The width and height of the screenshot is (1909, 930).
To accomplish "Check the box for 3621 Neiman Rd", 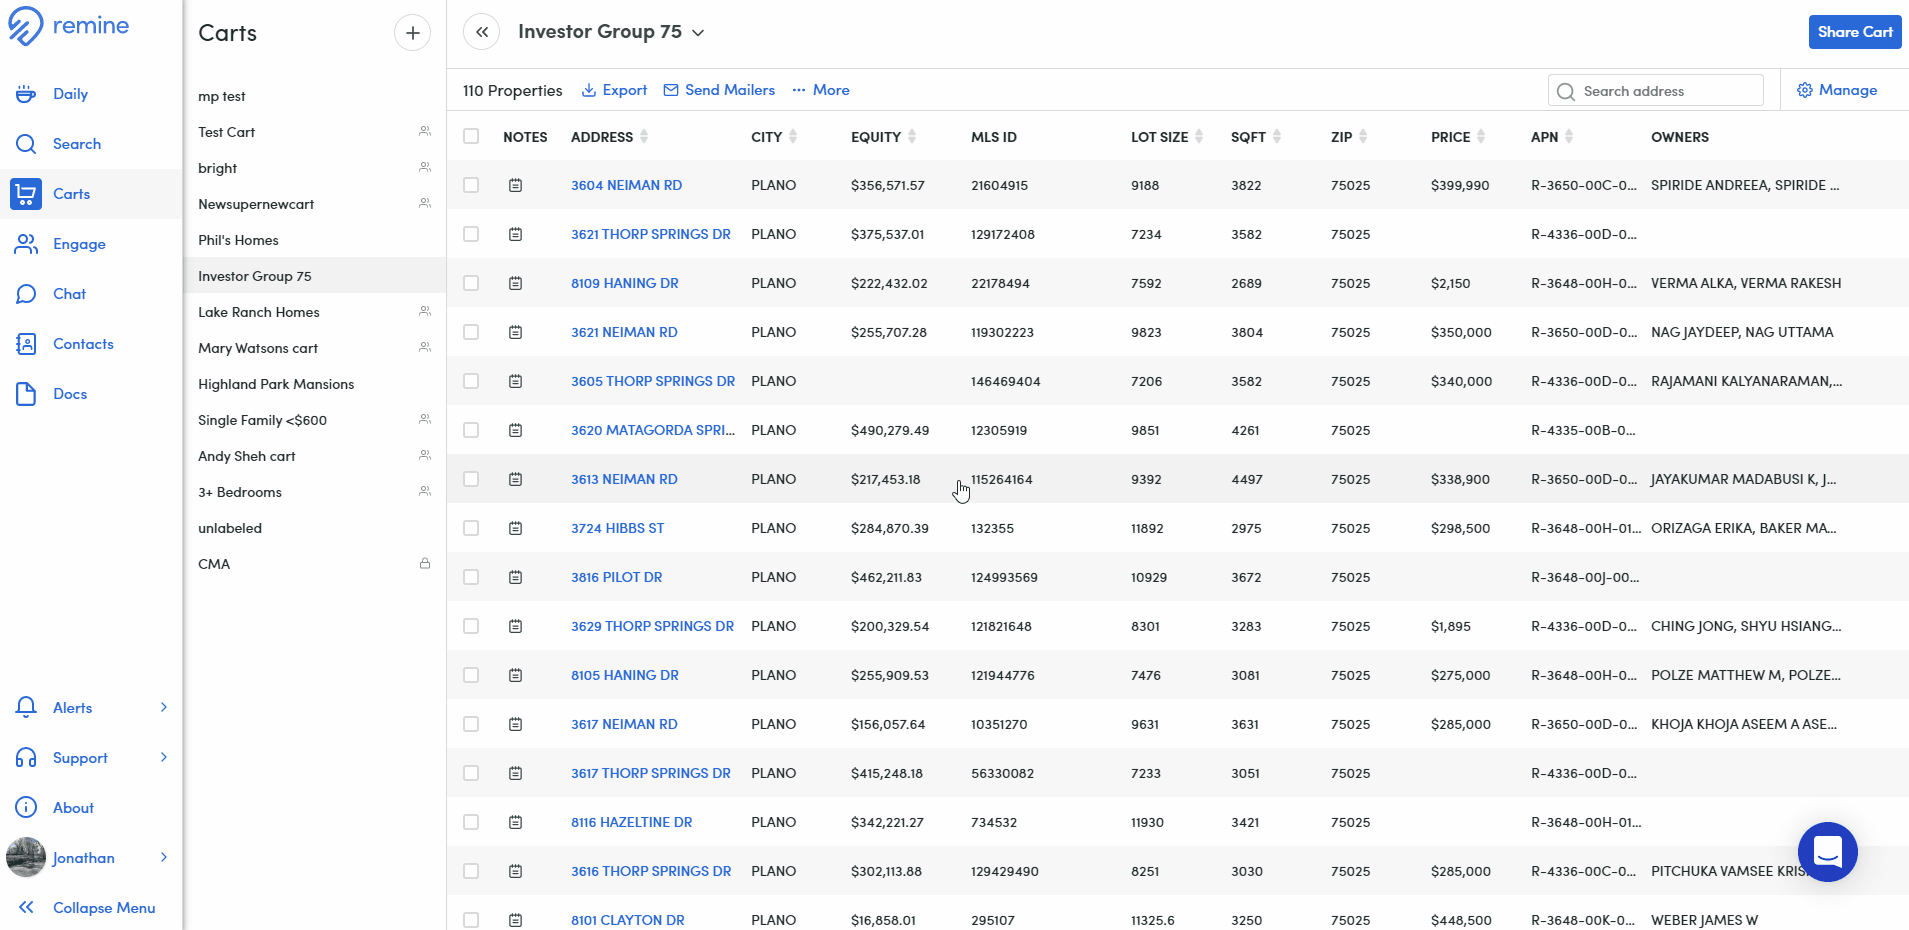I will (x=471, y=332).
